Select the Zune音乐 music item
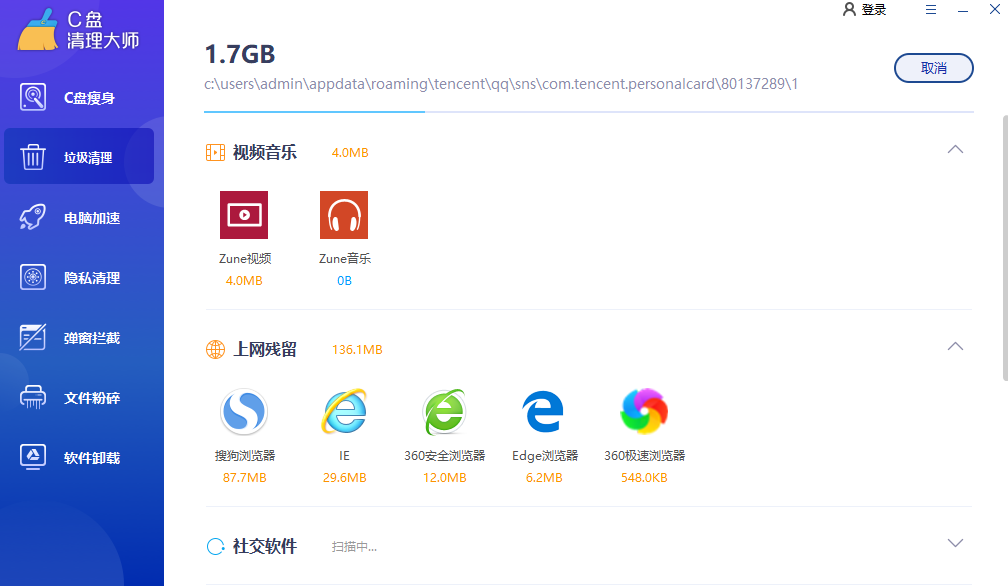This screenshot has width=1008, height=586. point(344,215)
